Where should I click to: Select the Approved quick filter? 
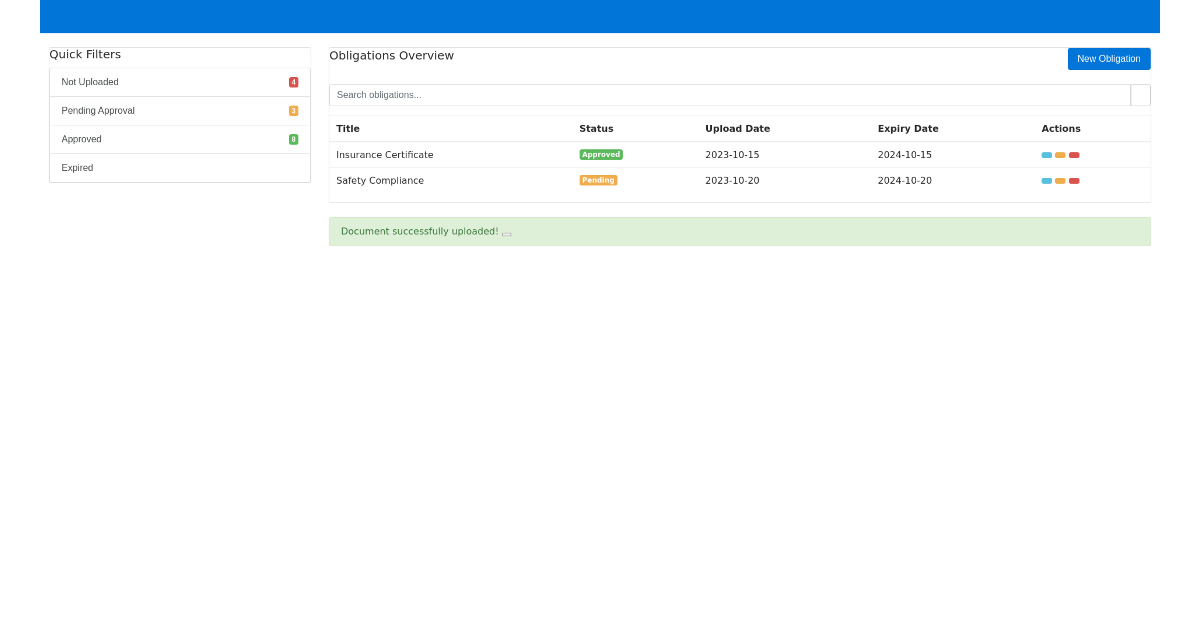(180, 139)
